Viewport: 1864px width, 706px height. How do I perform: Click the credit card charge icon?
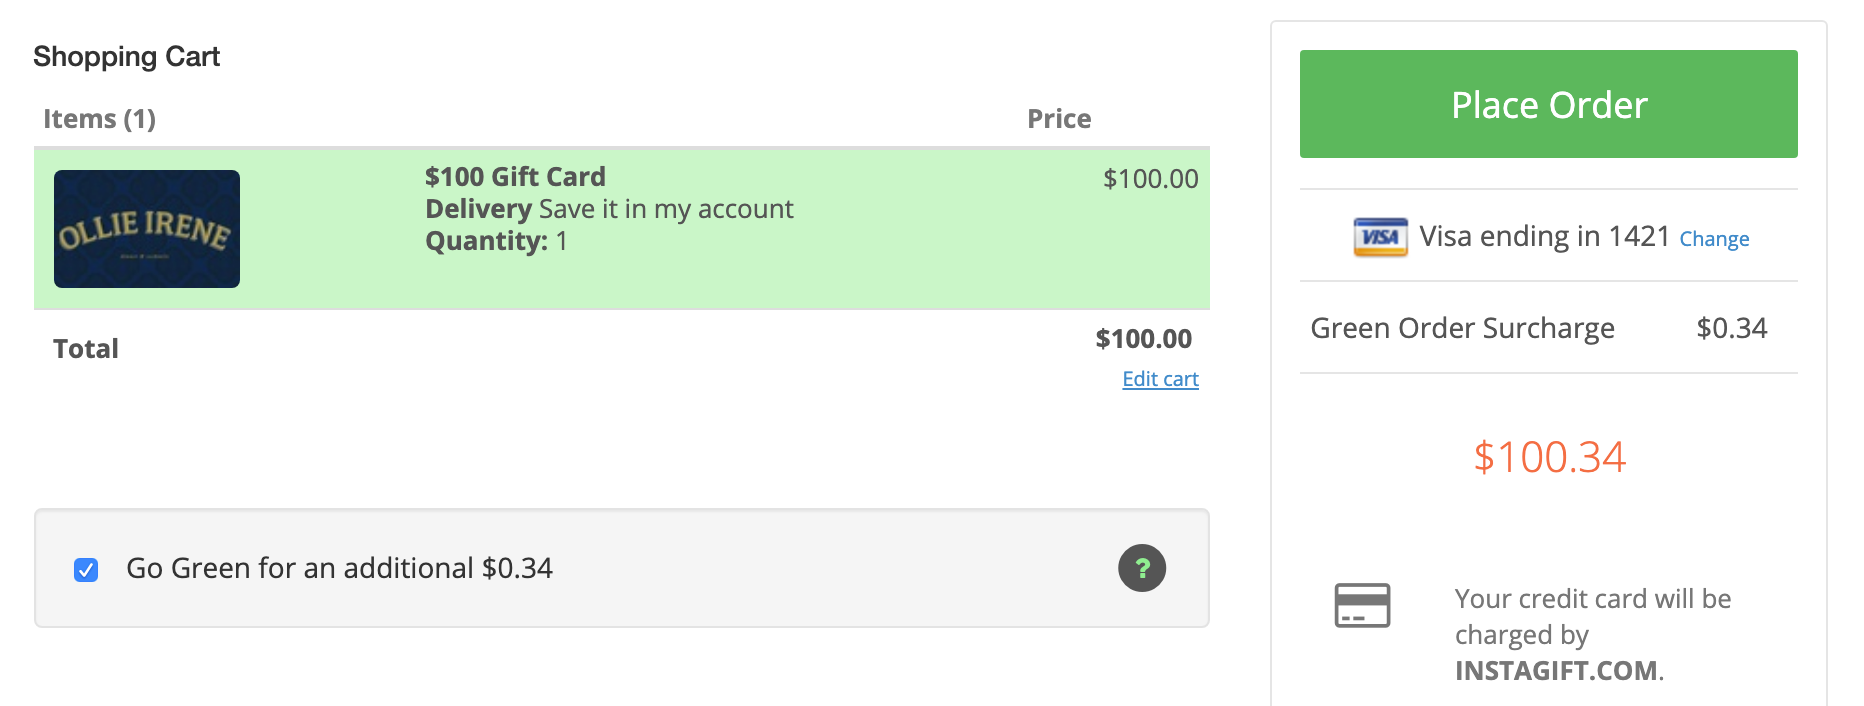[1362, 606]
